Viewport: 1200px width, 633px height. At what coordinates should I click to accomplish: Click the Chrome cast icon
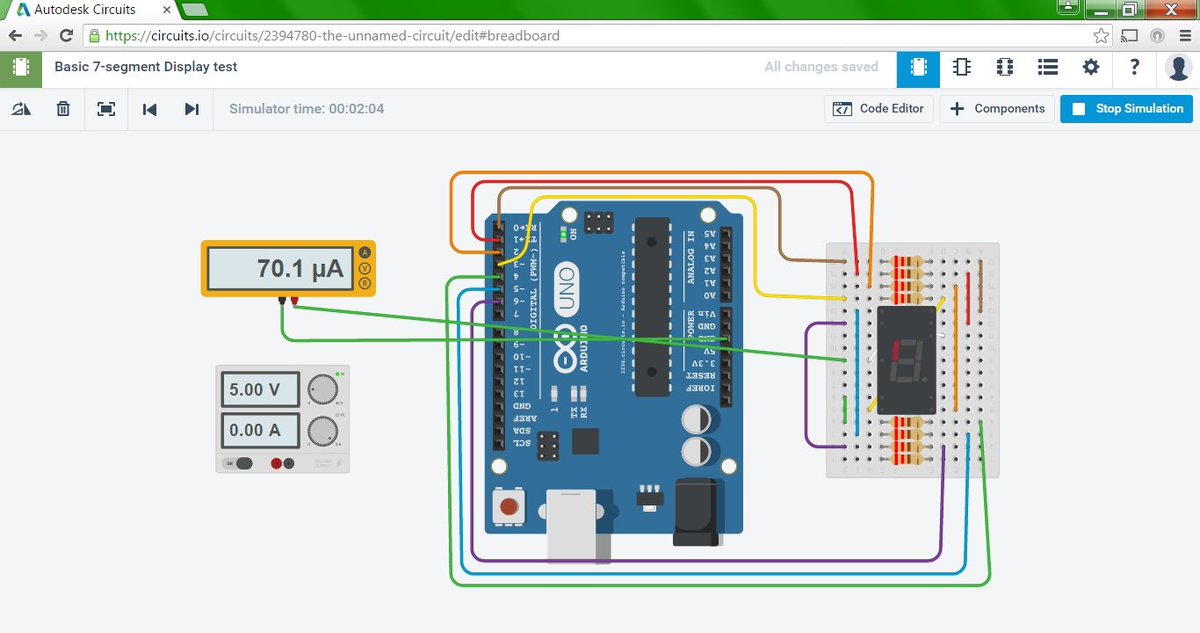1130,35
